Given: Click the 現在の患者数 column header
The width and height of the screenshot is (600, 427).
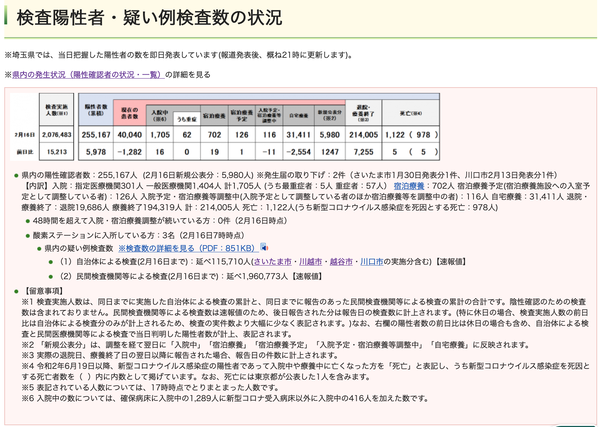Looking at the screenshot, I should click(130, 113).
